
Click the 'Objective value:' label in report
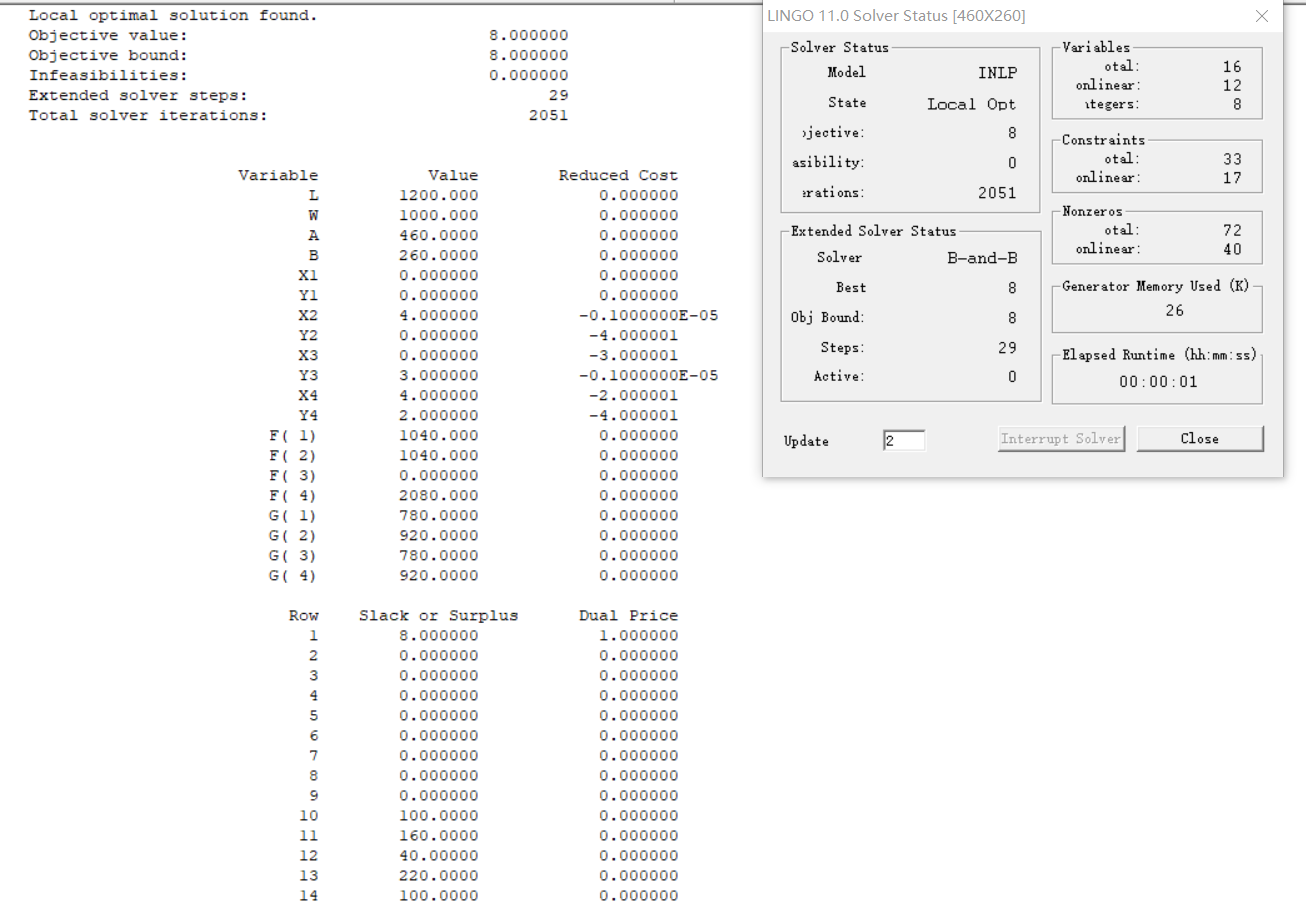click(x=108, y=36)
